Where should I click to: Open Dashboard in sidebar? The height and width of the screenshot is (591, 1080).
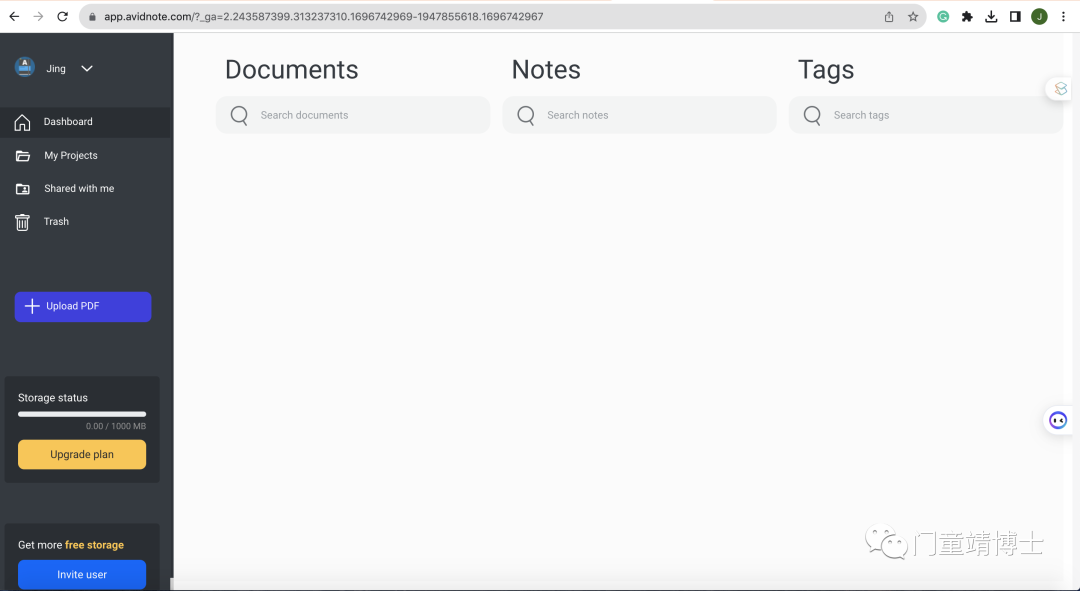[x=85, y=122]
